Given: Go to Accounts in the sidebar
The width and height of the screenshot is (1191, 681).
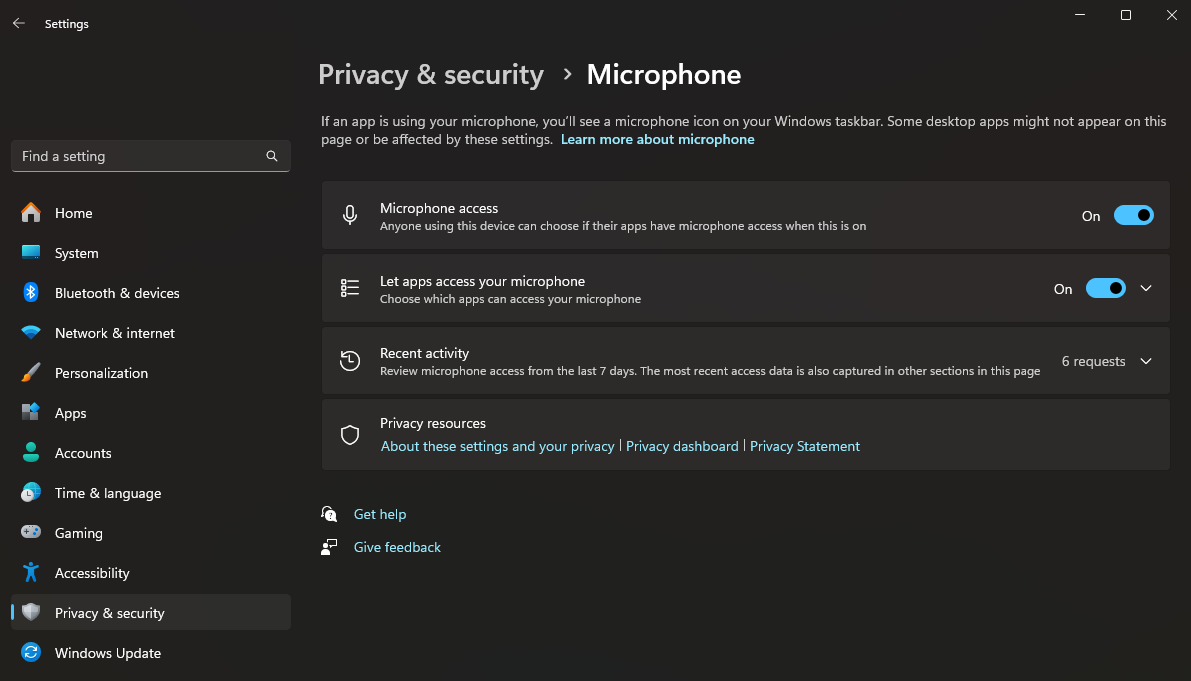Looking at the screenshot, I should [83, 453].
